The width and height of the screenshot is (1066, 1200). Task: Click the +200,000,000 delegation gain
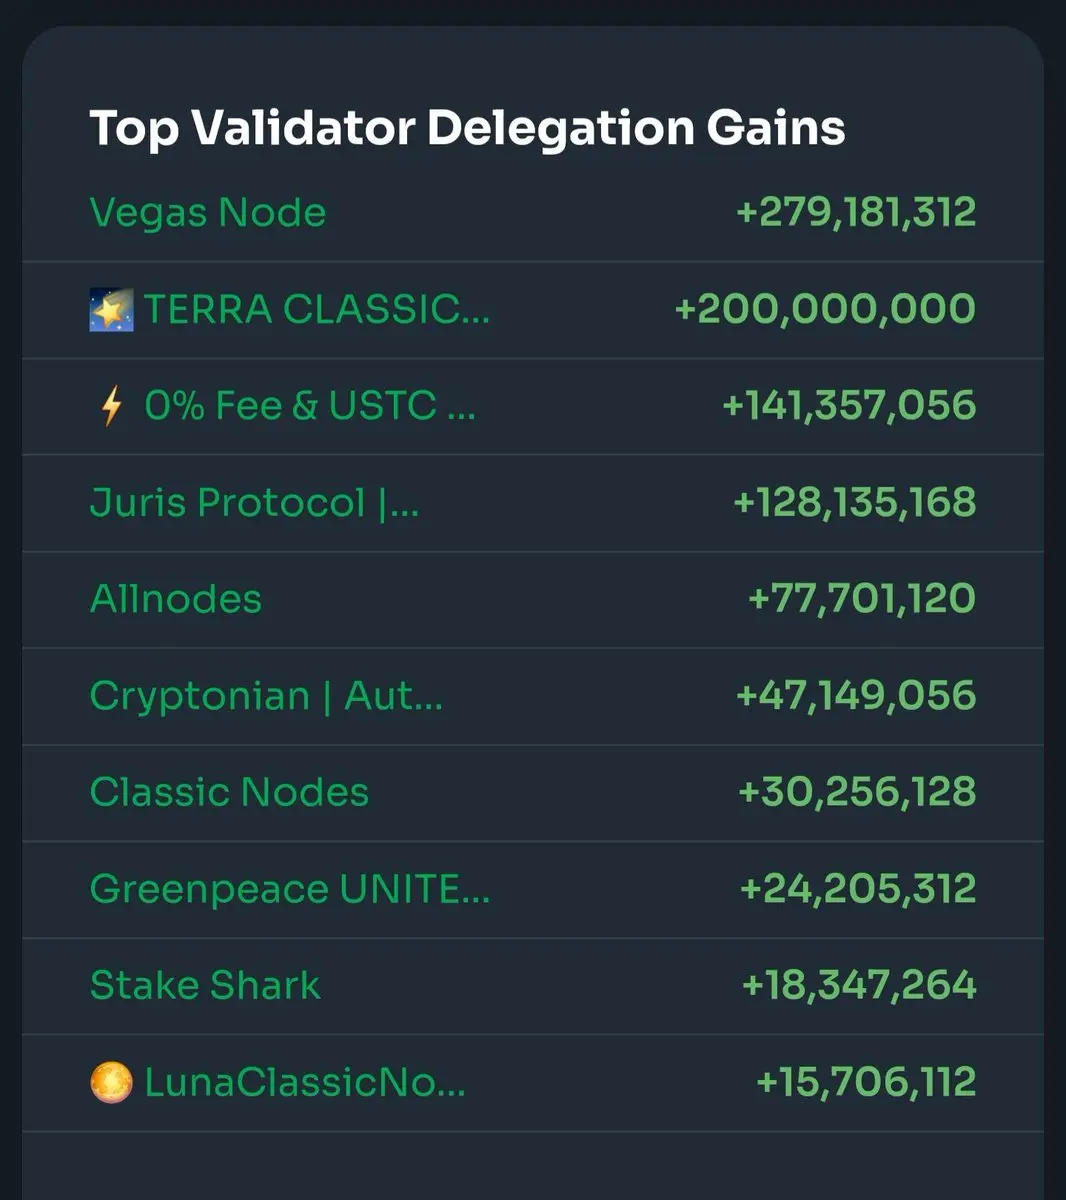click(825, 310)
